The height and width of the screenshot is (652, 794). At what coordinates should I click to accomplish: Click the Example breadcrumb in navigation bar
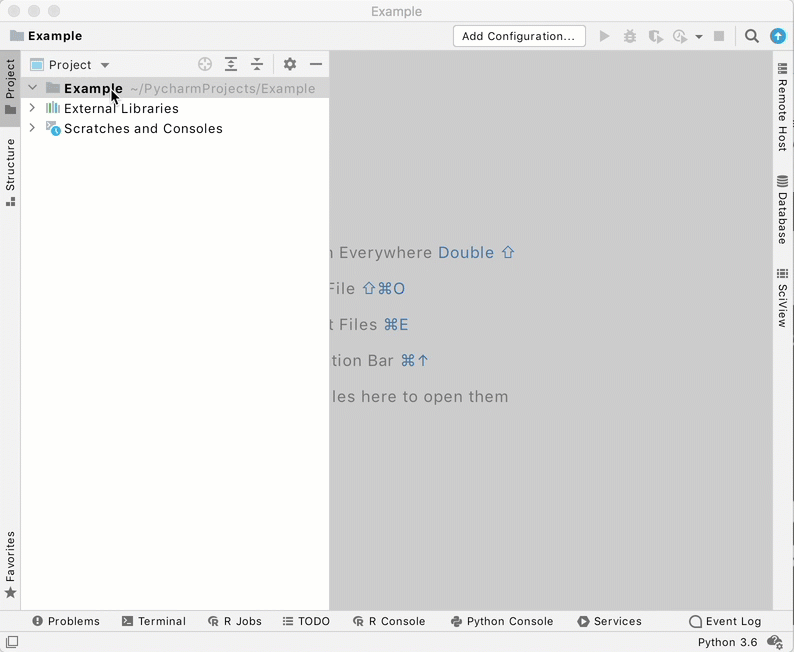46,36
